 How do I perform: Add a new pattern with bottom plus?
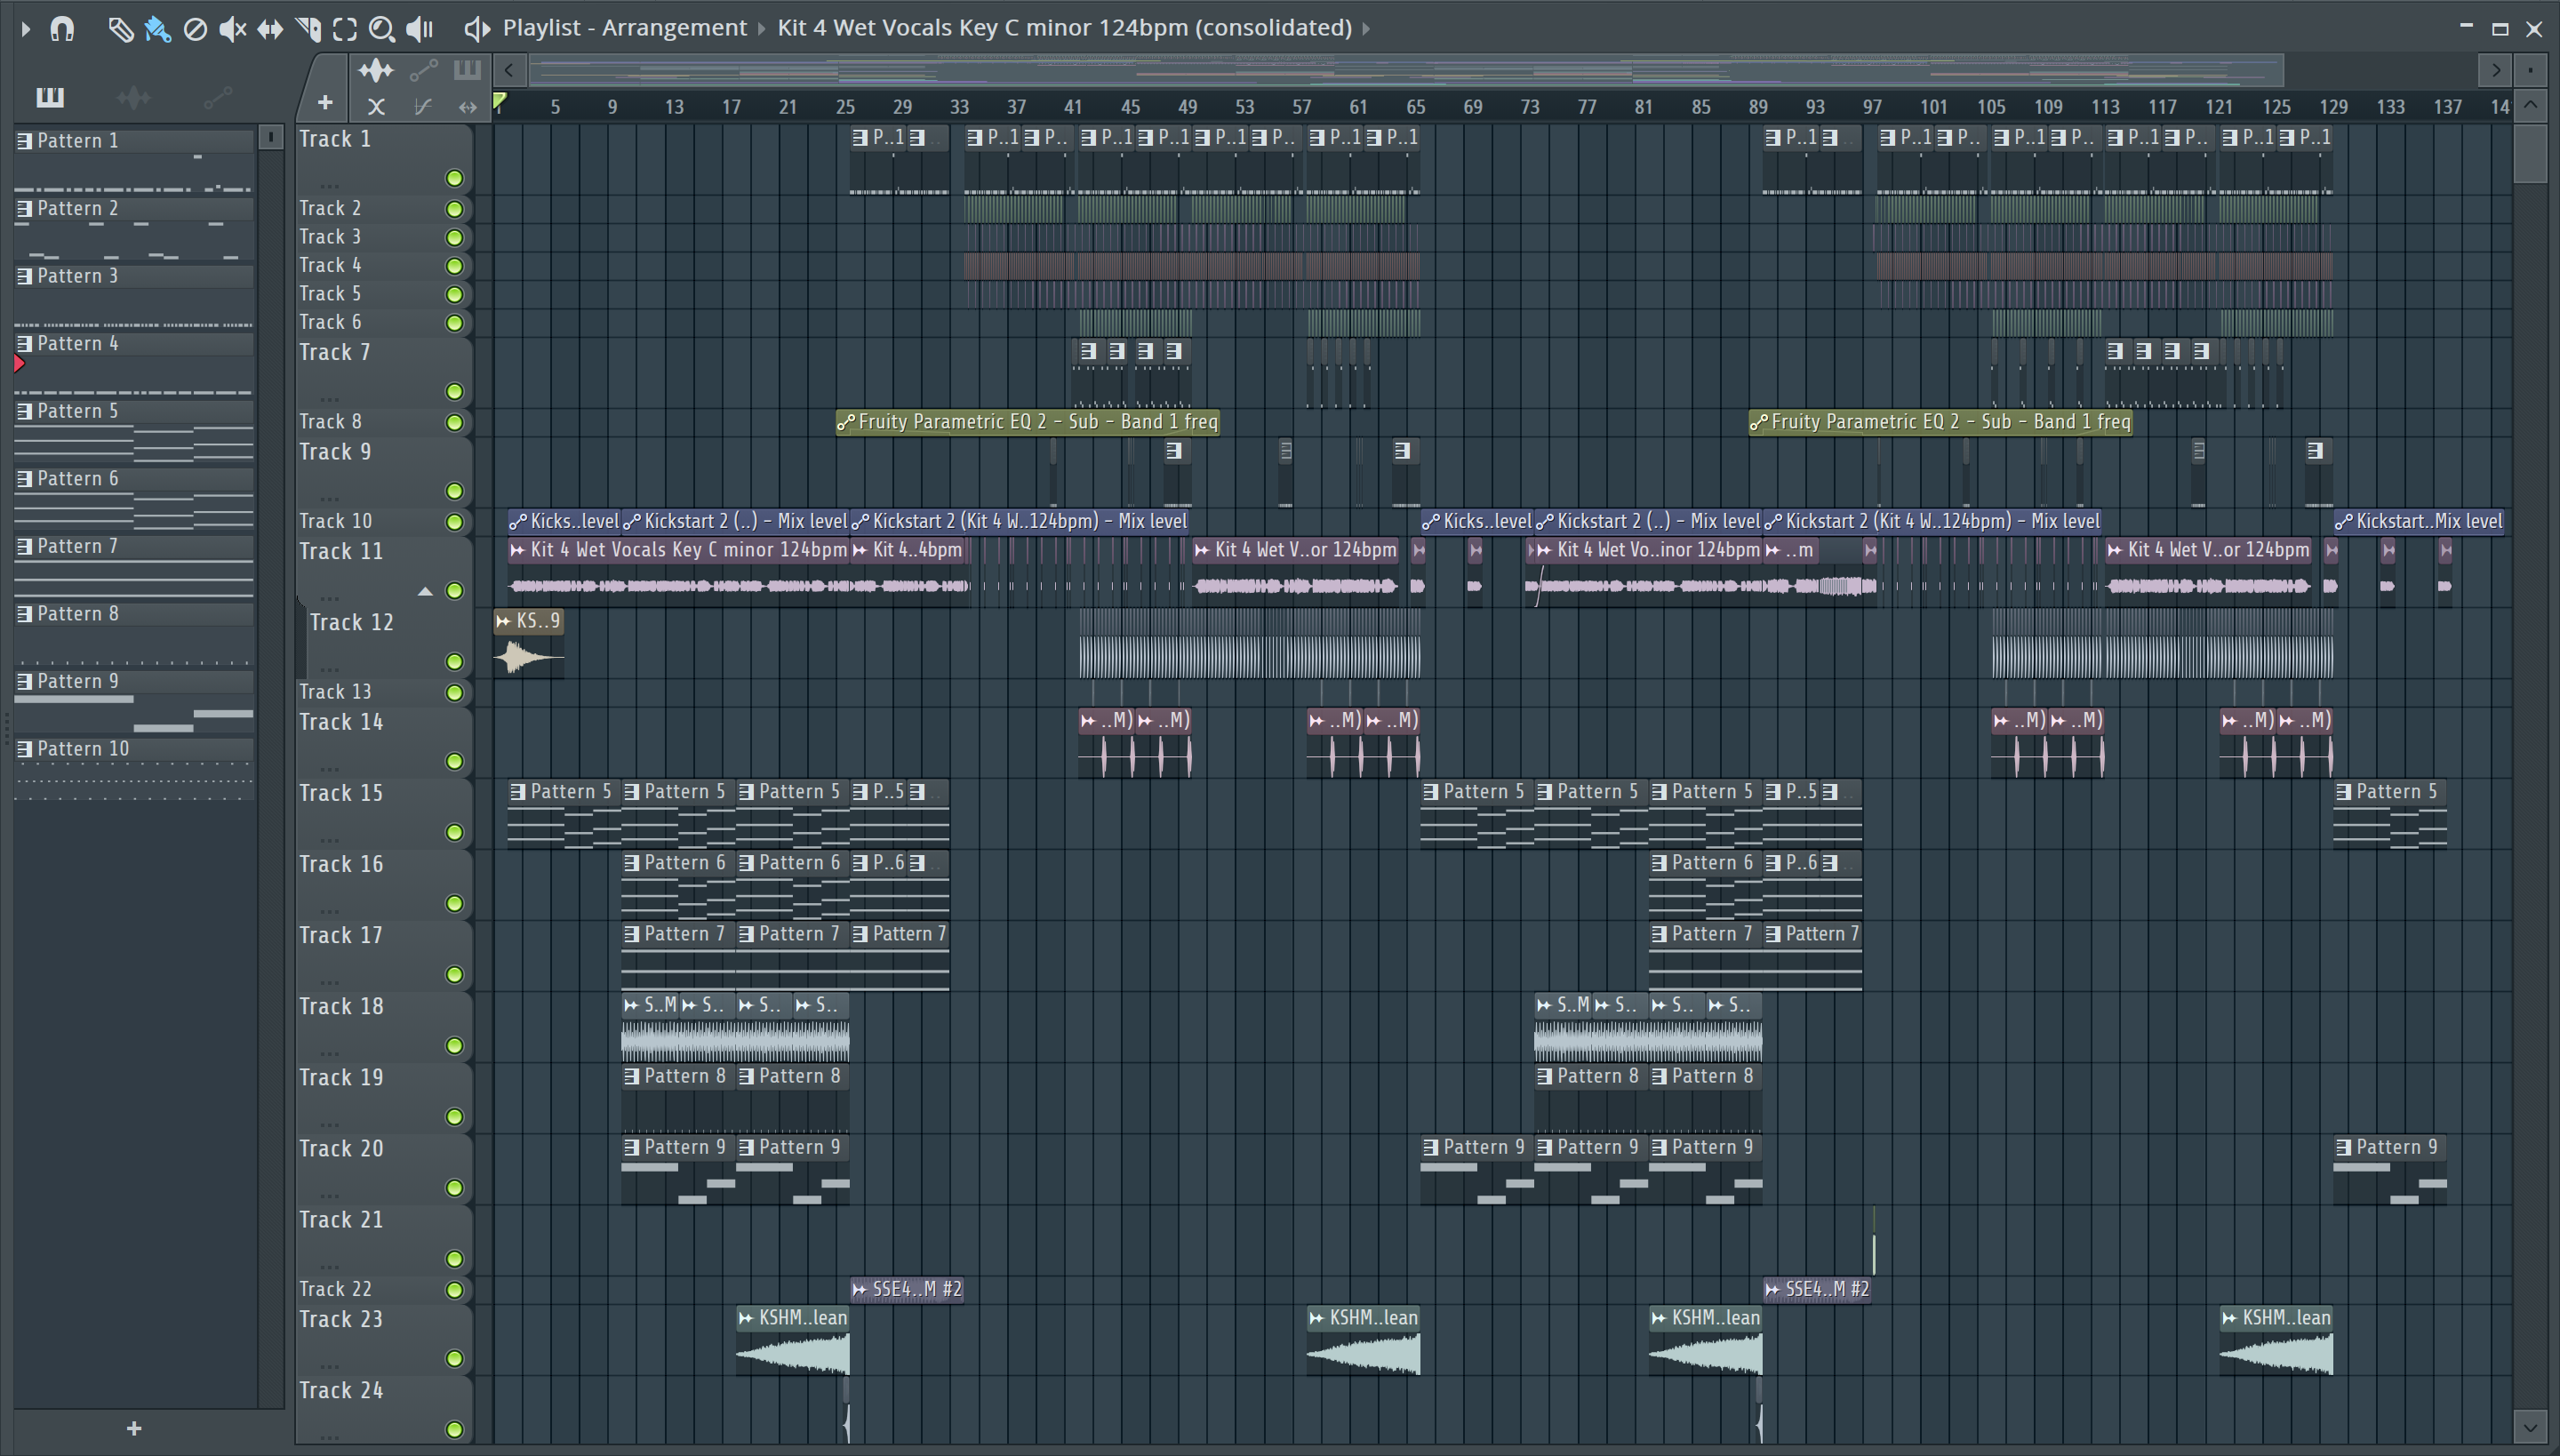134,1429
